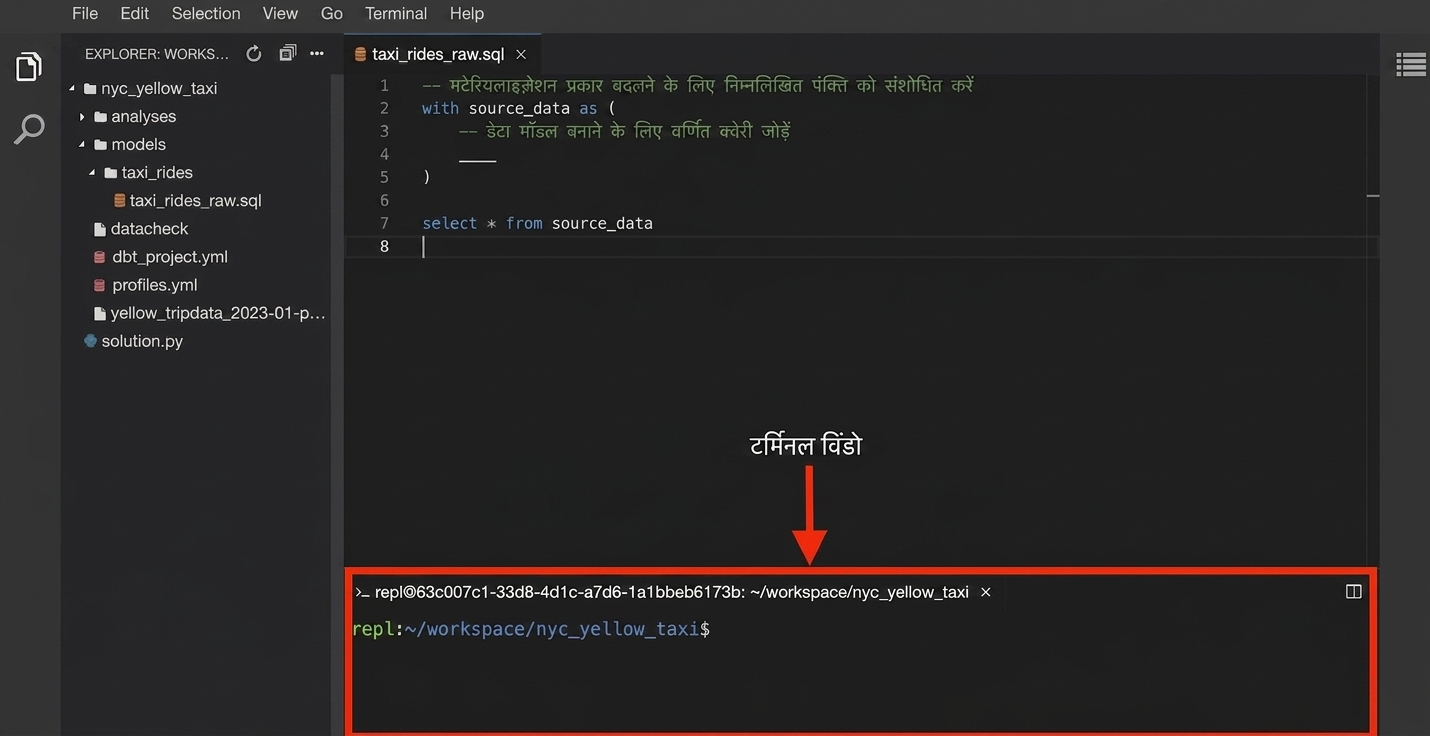Click editor line 1 comment text
Screen dimensions: 1430x736
(697, 85)
